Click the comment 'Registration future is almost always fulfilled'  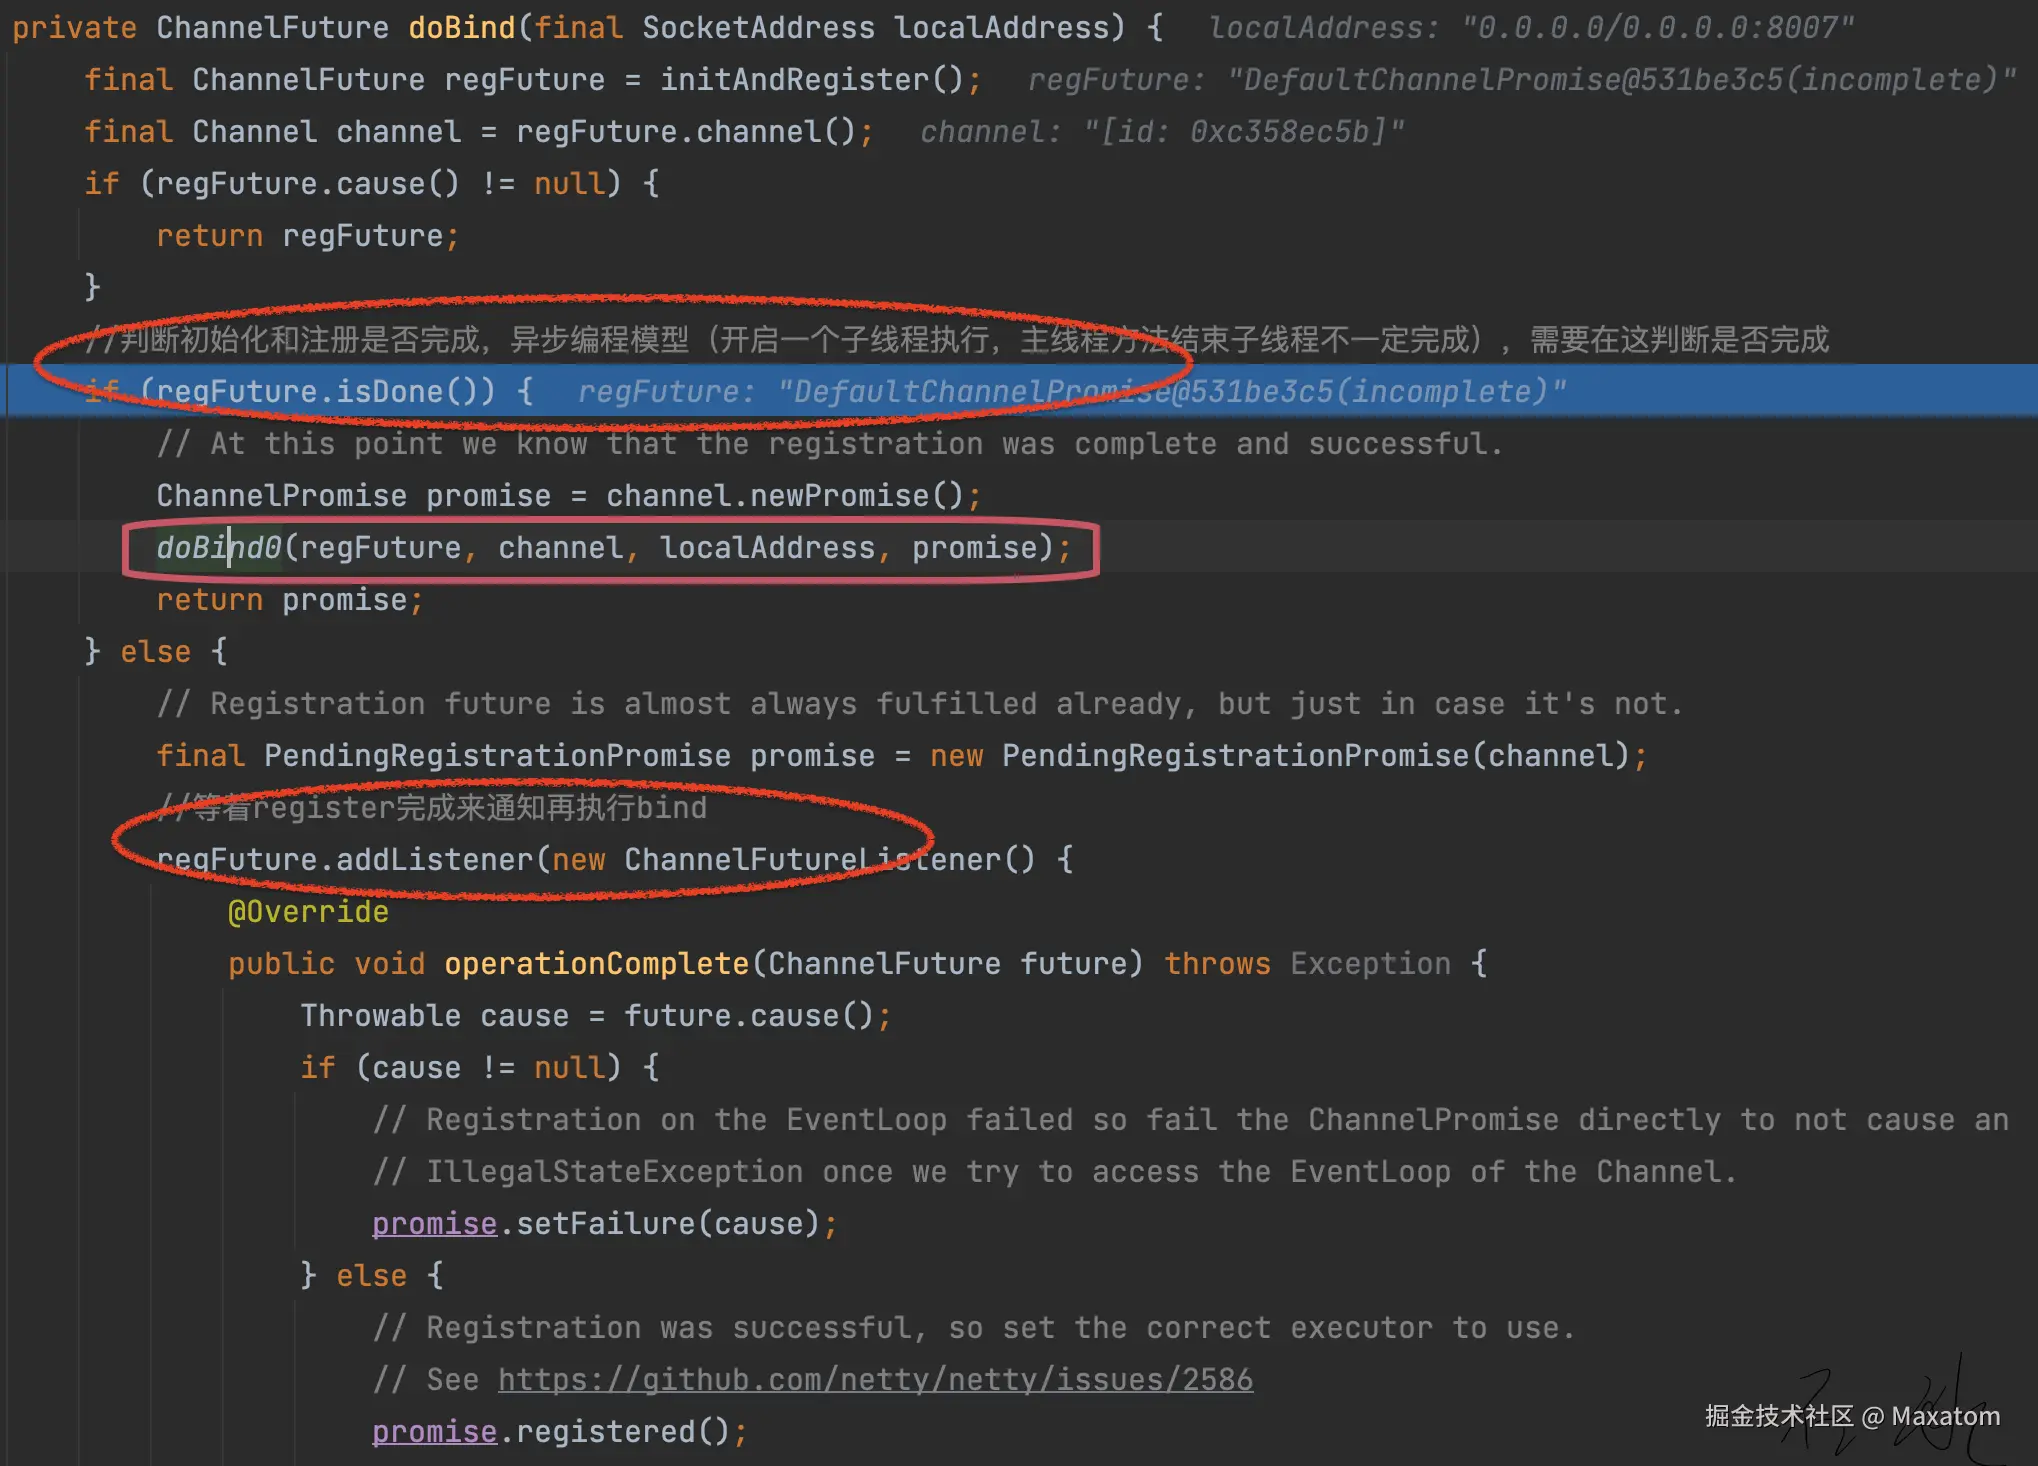920,703
